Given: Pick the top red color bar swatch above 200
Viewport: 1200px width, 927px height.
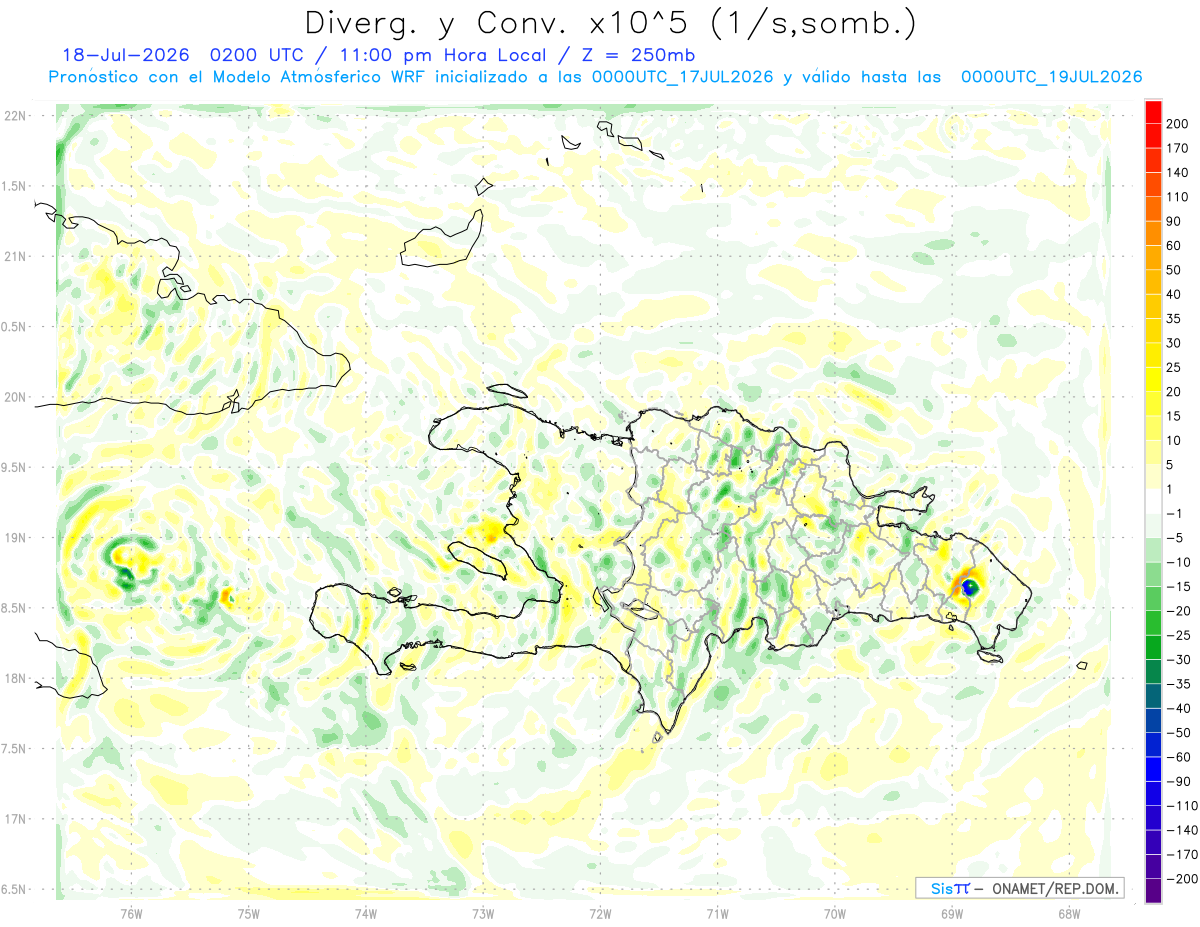Looking at the screenshot, I should click(x=1153, y=112).
